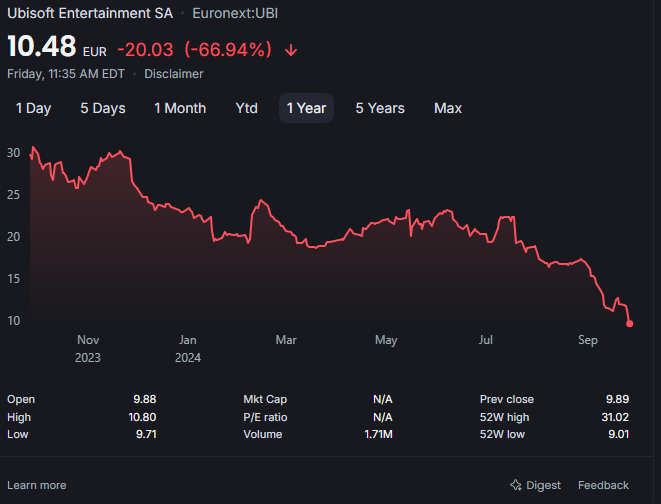Click the 1 Year range tab
Screen dimensions: 661x504
click(x=306, y=108)
